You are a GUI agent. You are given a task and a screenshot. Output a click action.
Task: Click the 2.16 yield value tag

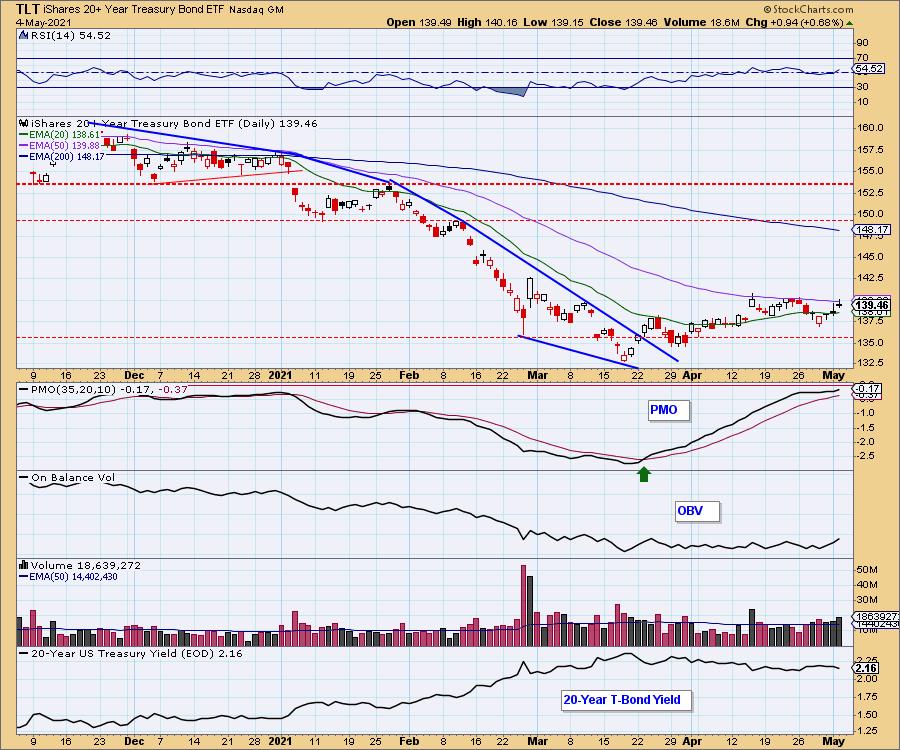click(867, 669)
